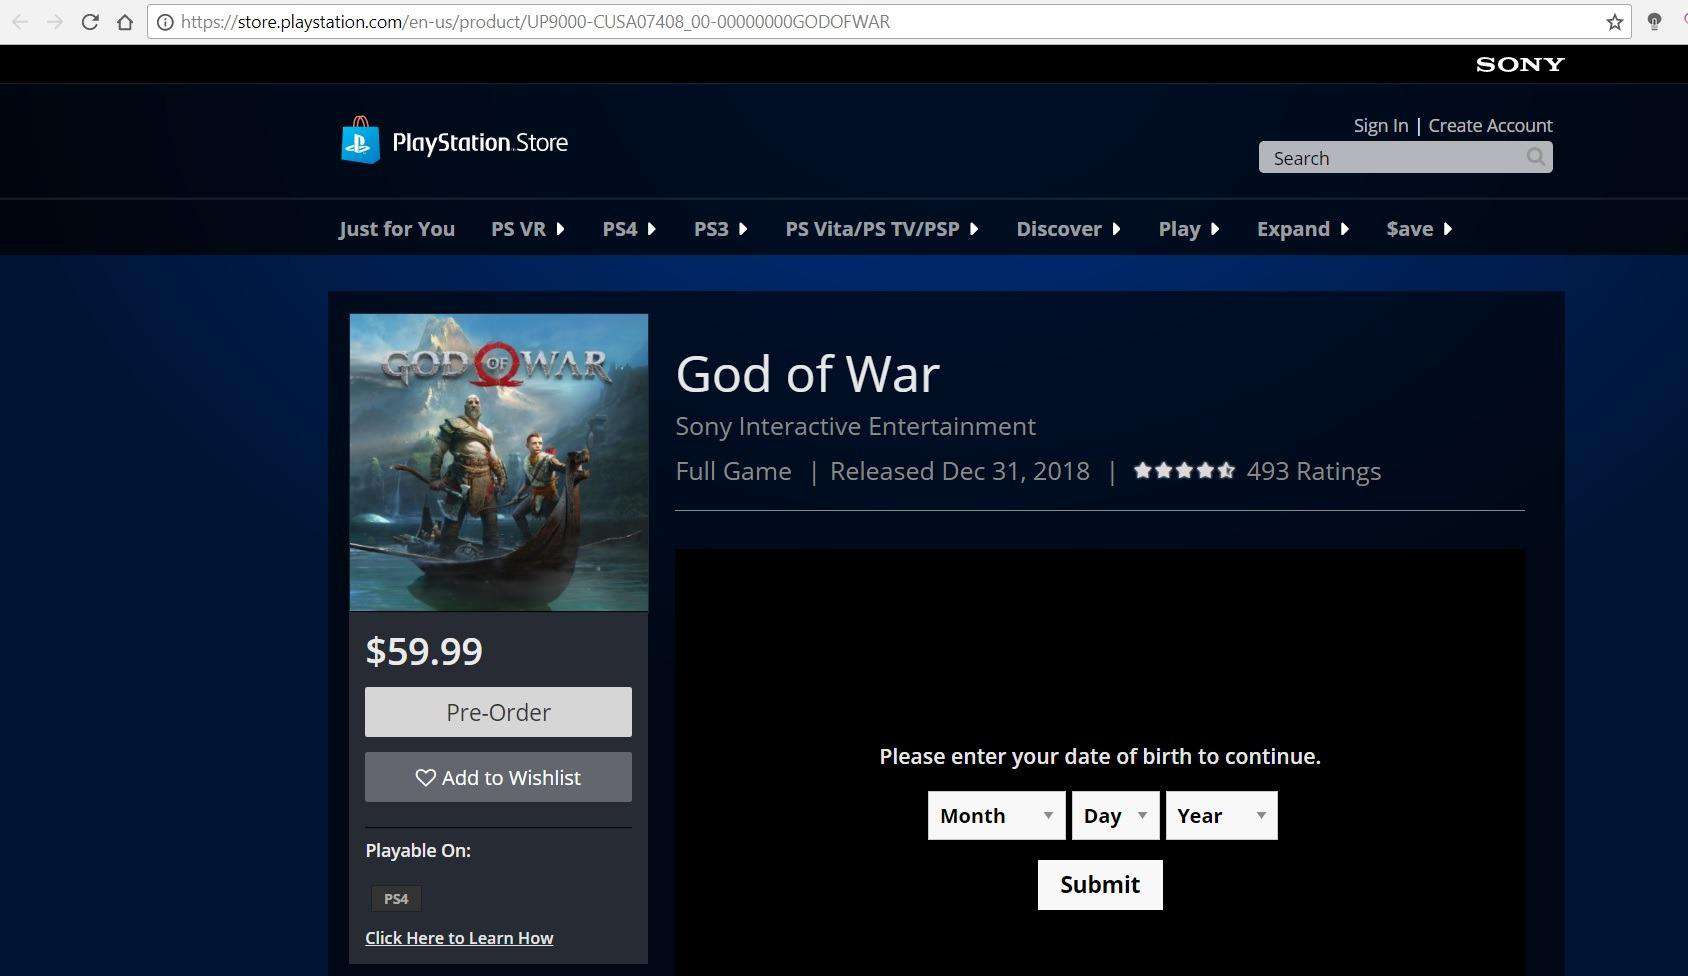Open Click Here to Learn How link
This screenshot has height=976, width=1688.
click(459, 938)
